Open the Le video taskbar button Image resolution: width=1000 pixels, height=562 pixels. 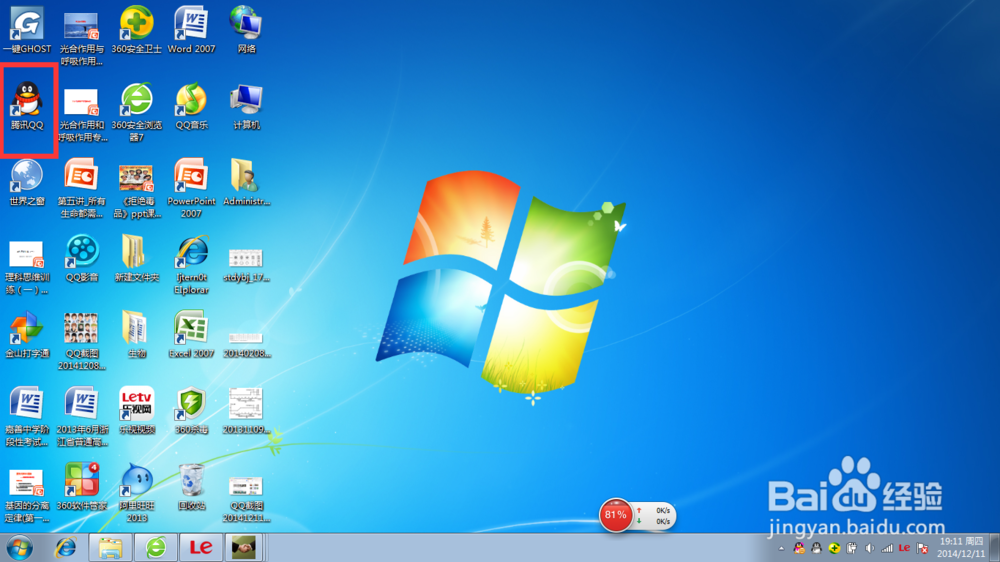click(201, 548)
